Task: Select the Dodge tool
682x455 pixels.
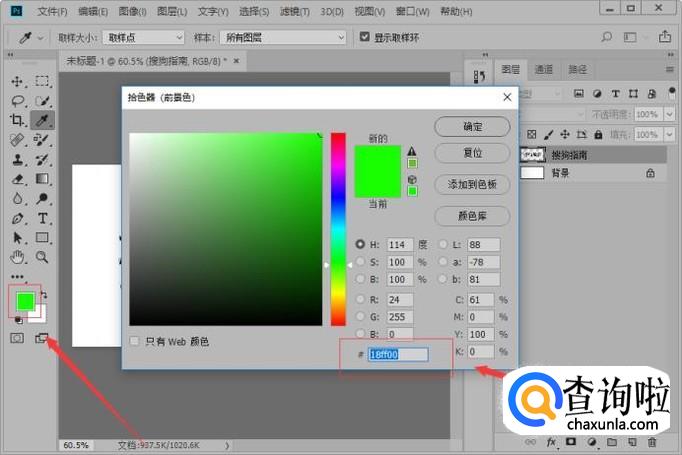Action: 42,199
